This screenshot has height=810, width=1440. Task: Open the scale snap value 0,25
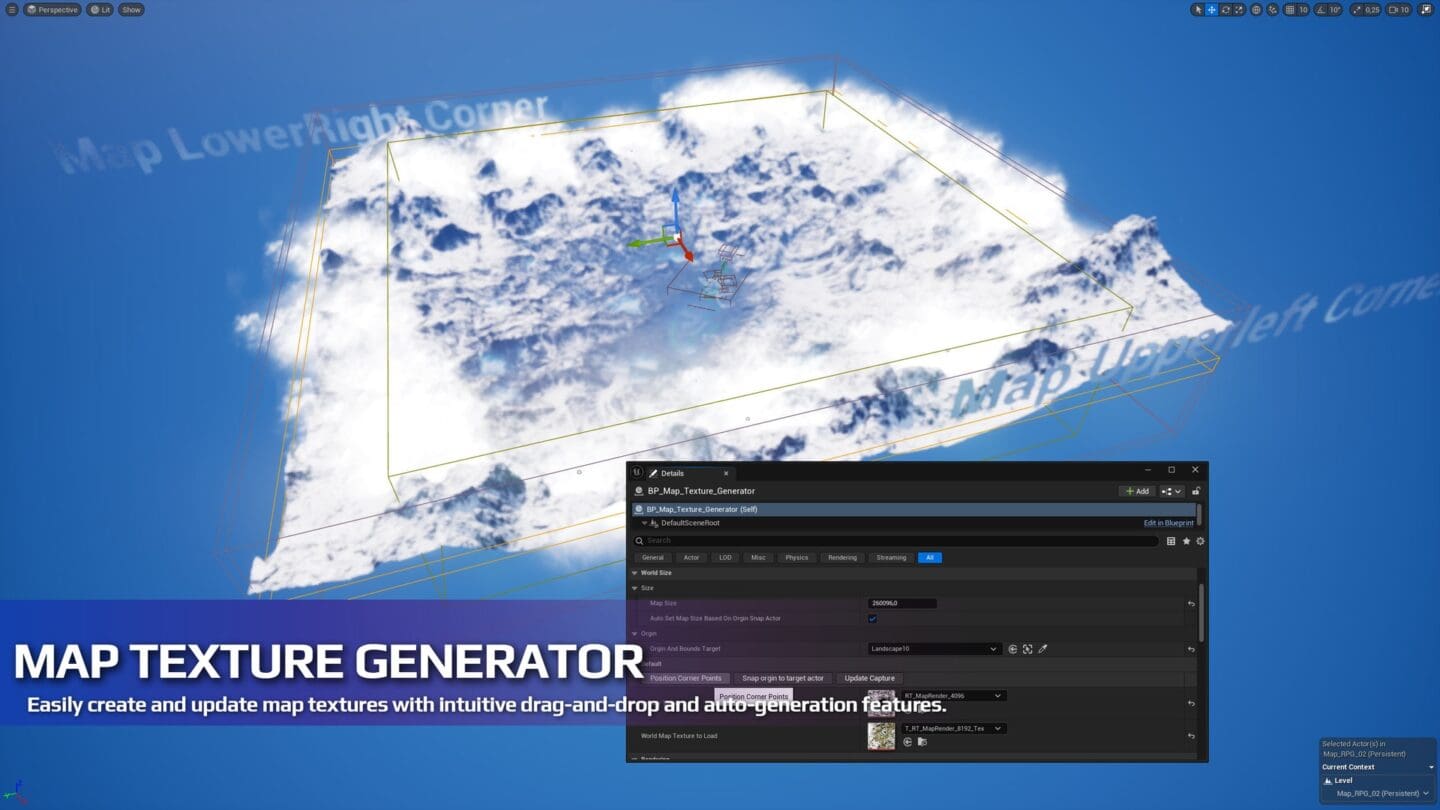click(x=1372, y=10)
